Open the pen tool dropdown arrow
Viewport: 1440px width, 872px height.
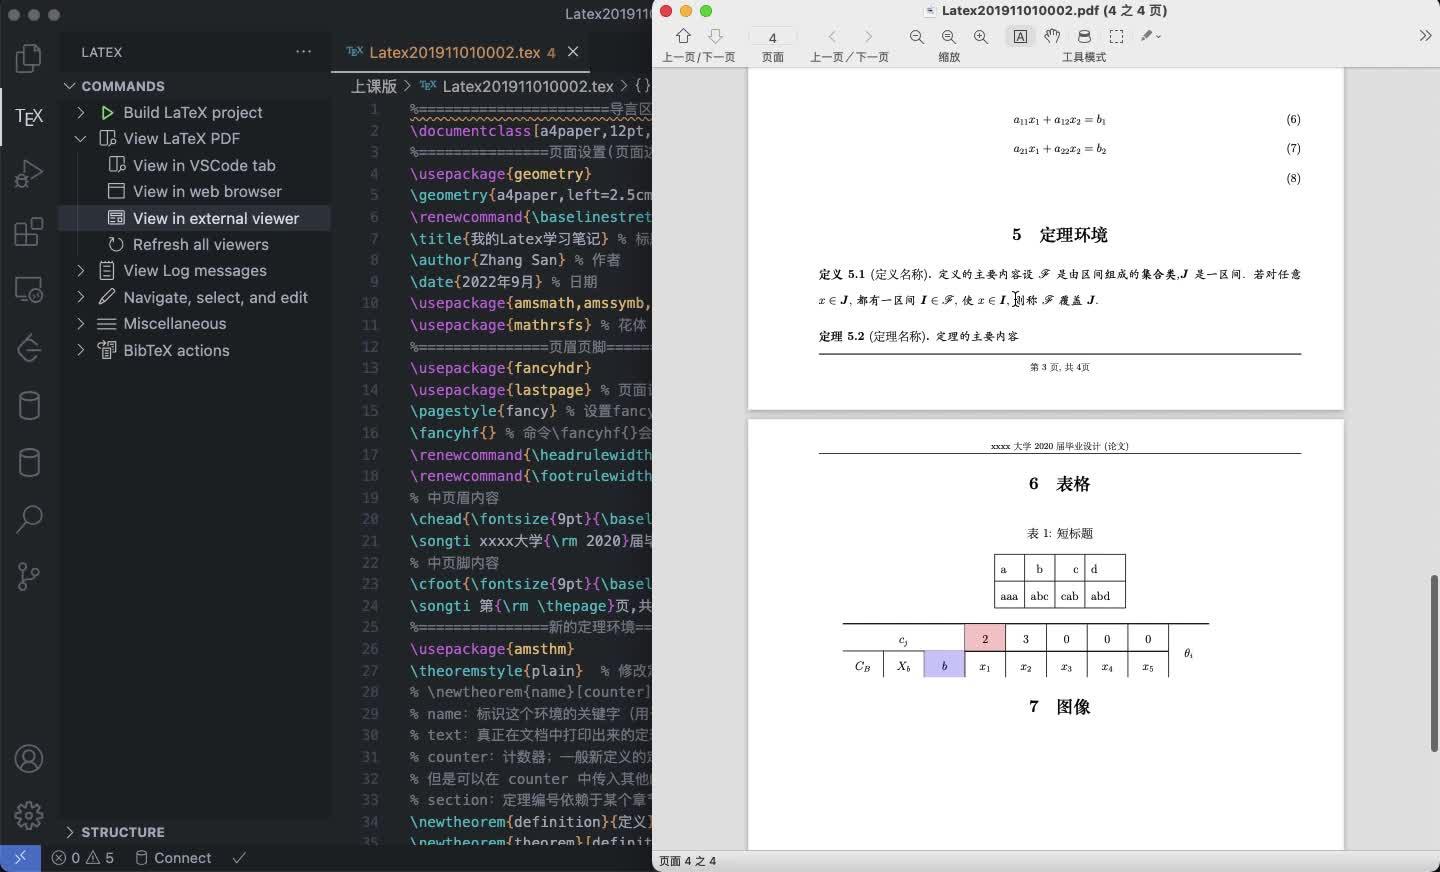point(1160,36)
